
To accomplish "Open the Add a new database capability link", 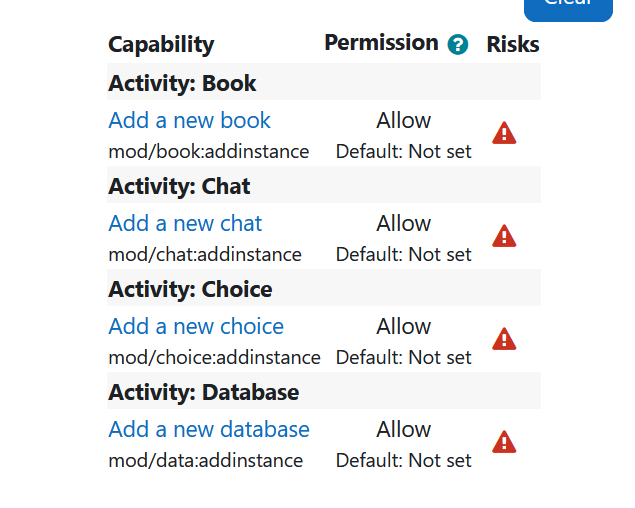I will (x=209, y=429).
